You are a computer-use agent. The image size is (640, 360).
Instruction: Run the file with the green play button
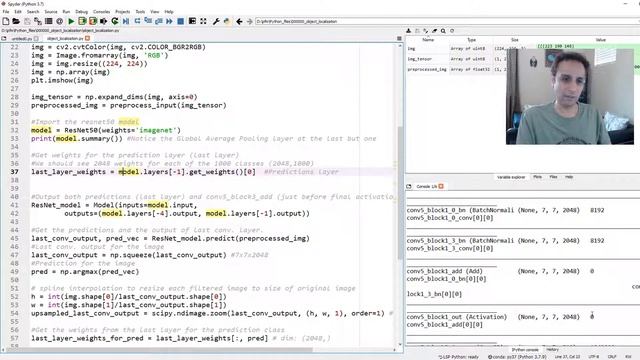tap(71, 21)
